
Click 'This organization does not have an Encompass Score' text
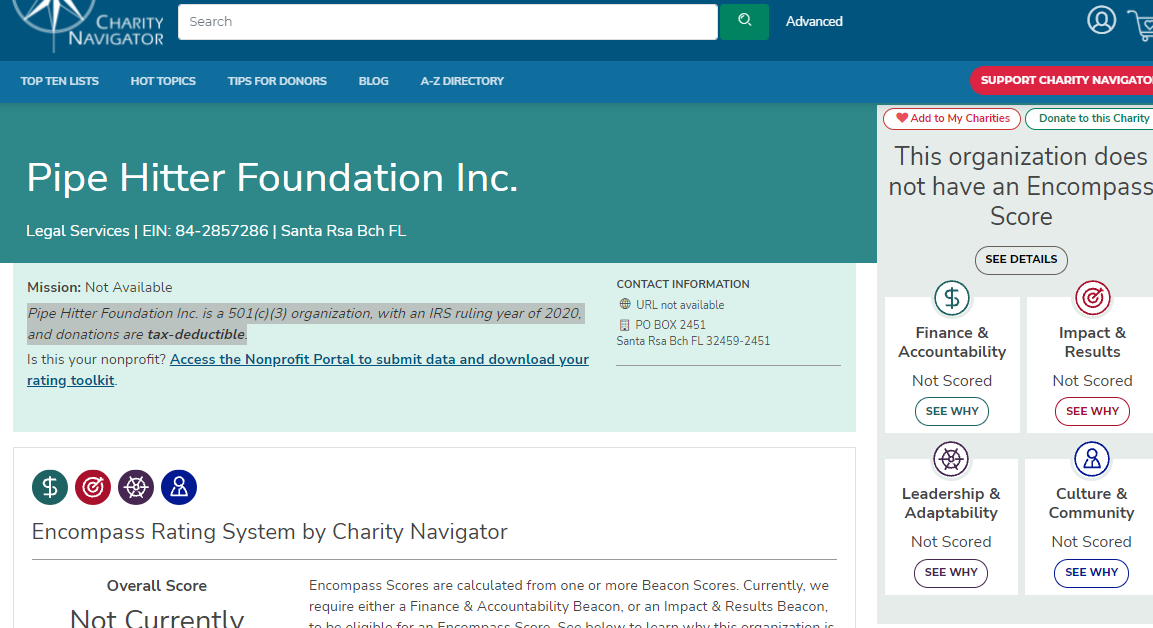tap(1021, 186)
